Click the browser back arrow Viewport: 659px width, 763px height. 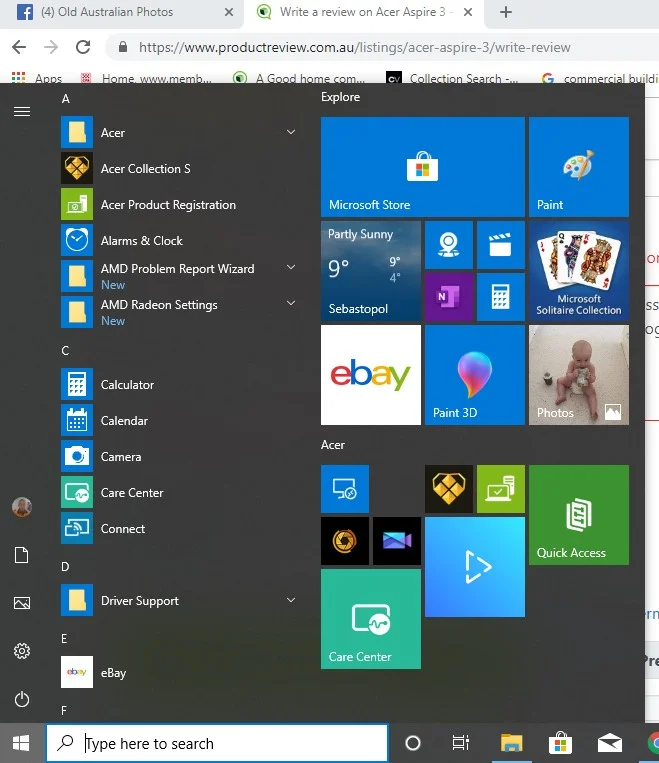click(19, 47)
